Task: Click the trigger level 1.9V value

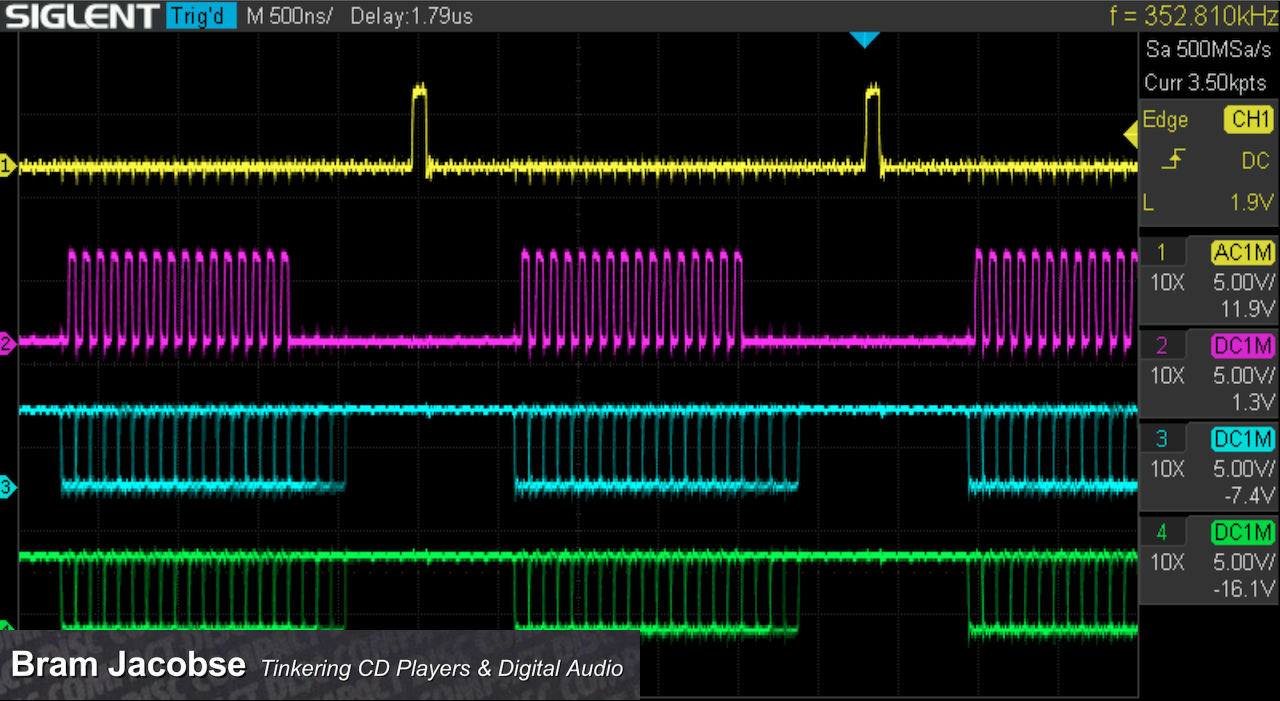Action: point(1250,203)
